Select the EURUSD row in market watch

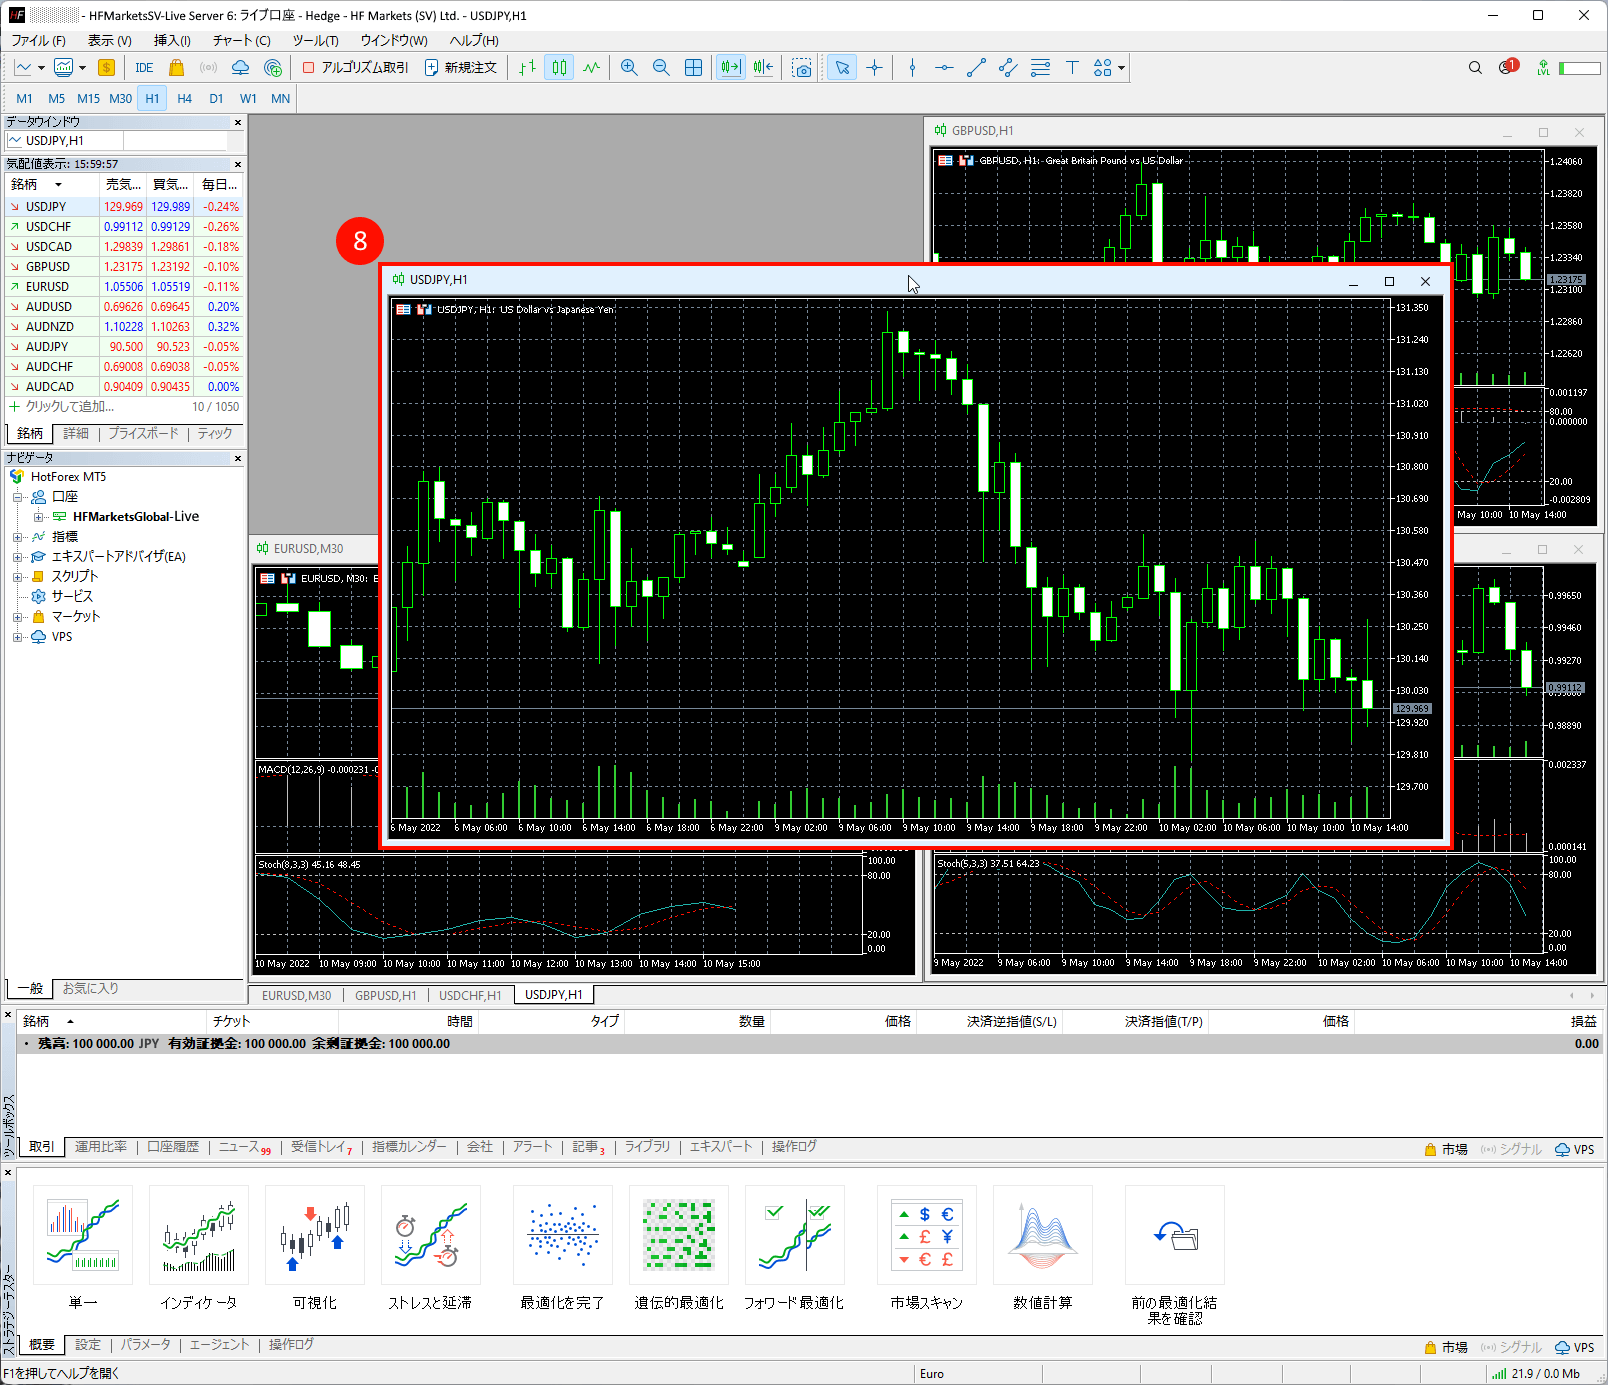tap(48, 287)
